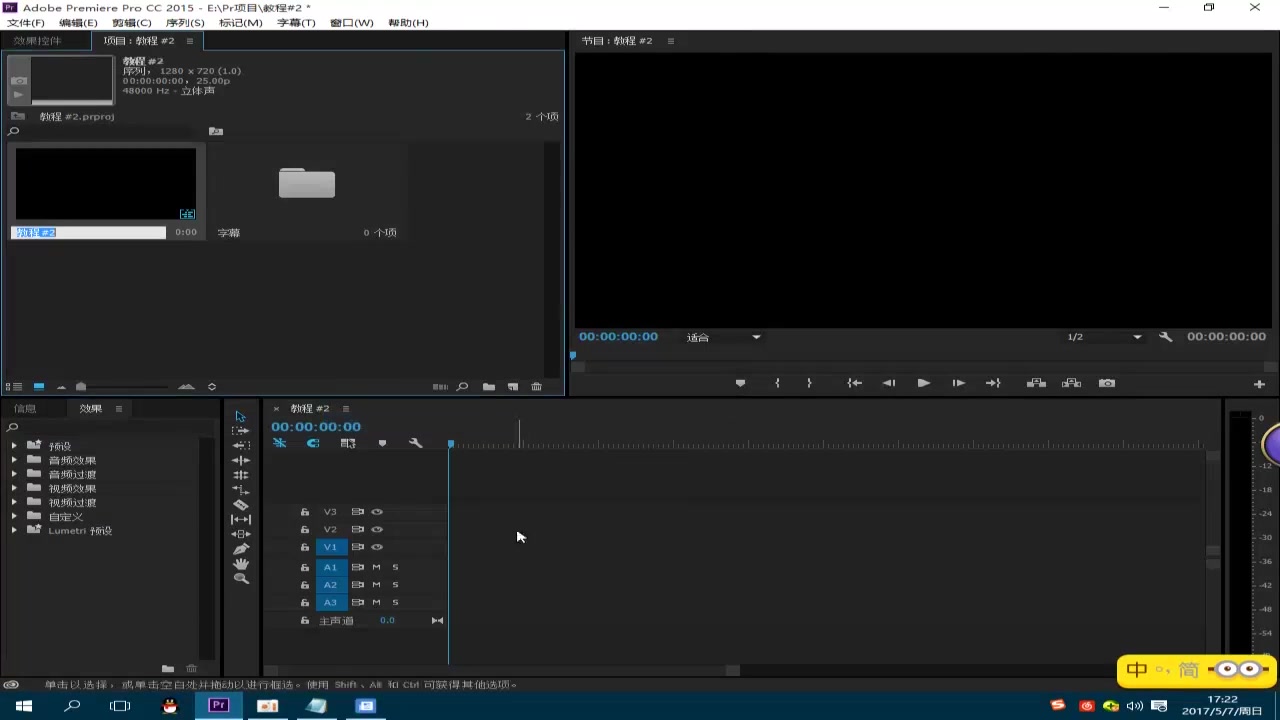Click Export Frame camera icon
The width and height of the screenshot is (1280, 720).
[1107, 383]
